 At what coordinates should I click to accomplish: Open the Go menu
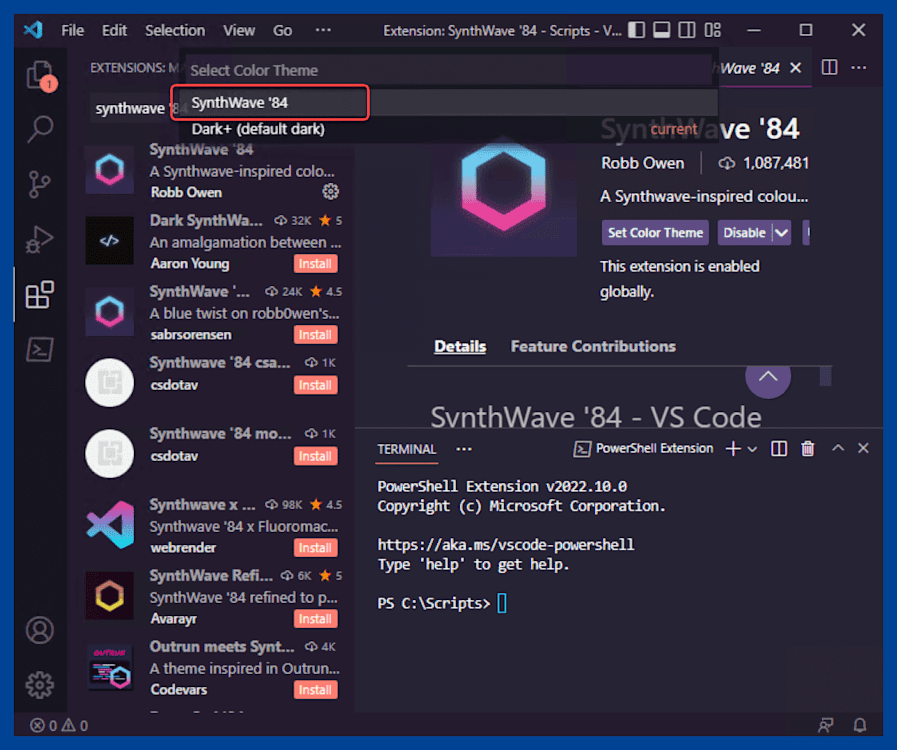point(282,30)
